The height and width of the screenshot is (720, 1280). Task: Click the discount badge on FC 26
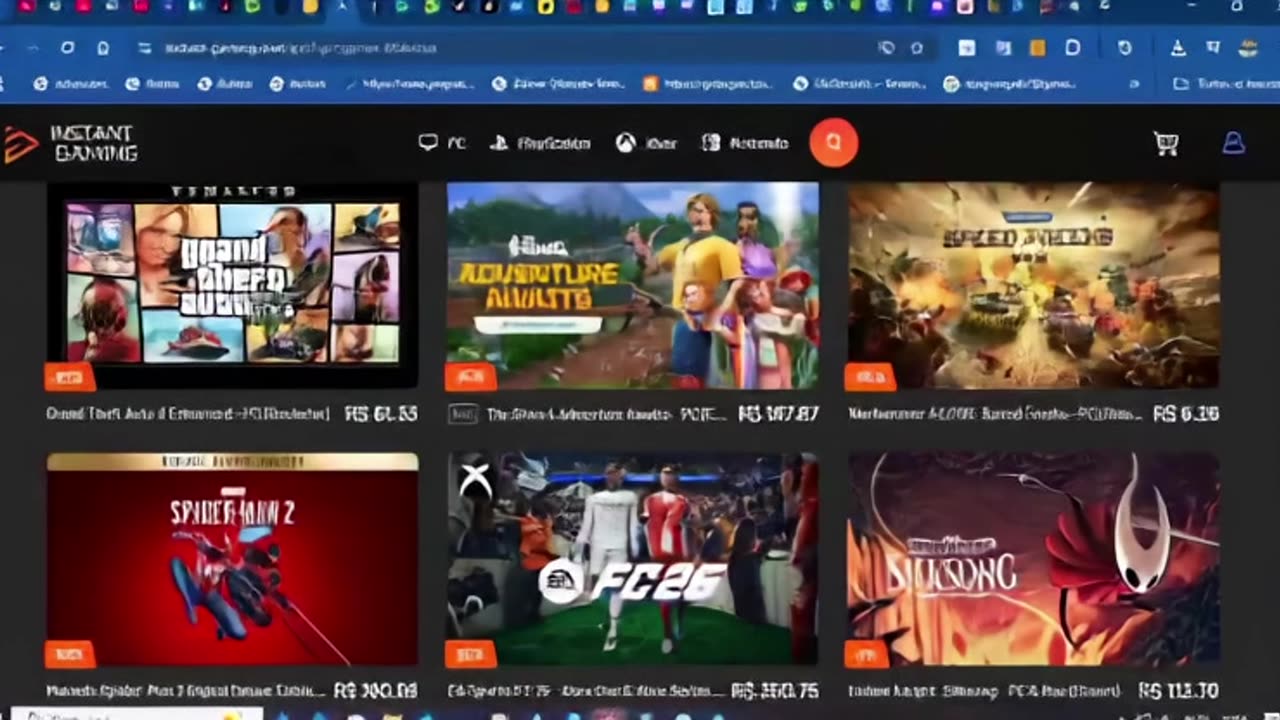[x=470, y=654]
